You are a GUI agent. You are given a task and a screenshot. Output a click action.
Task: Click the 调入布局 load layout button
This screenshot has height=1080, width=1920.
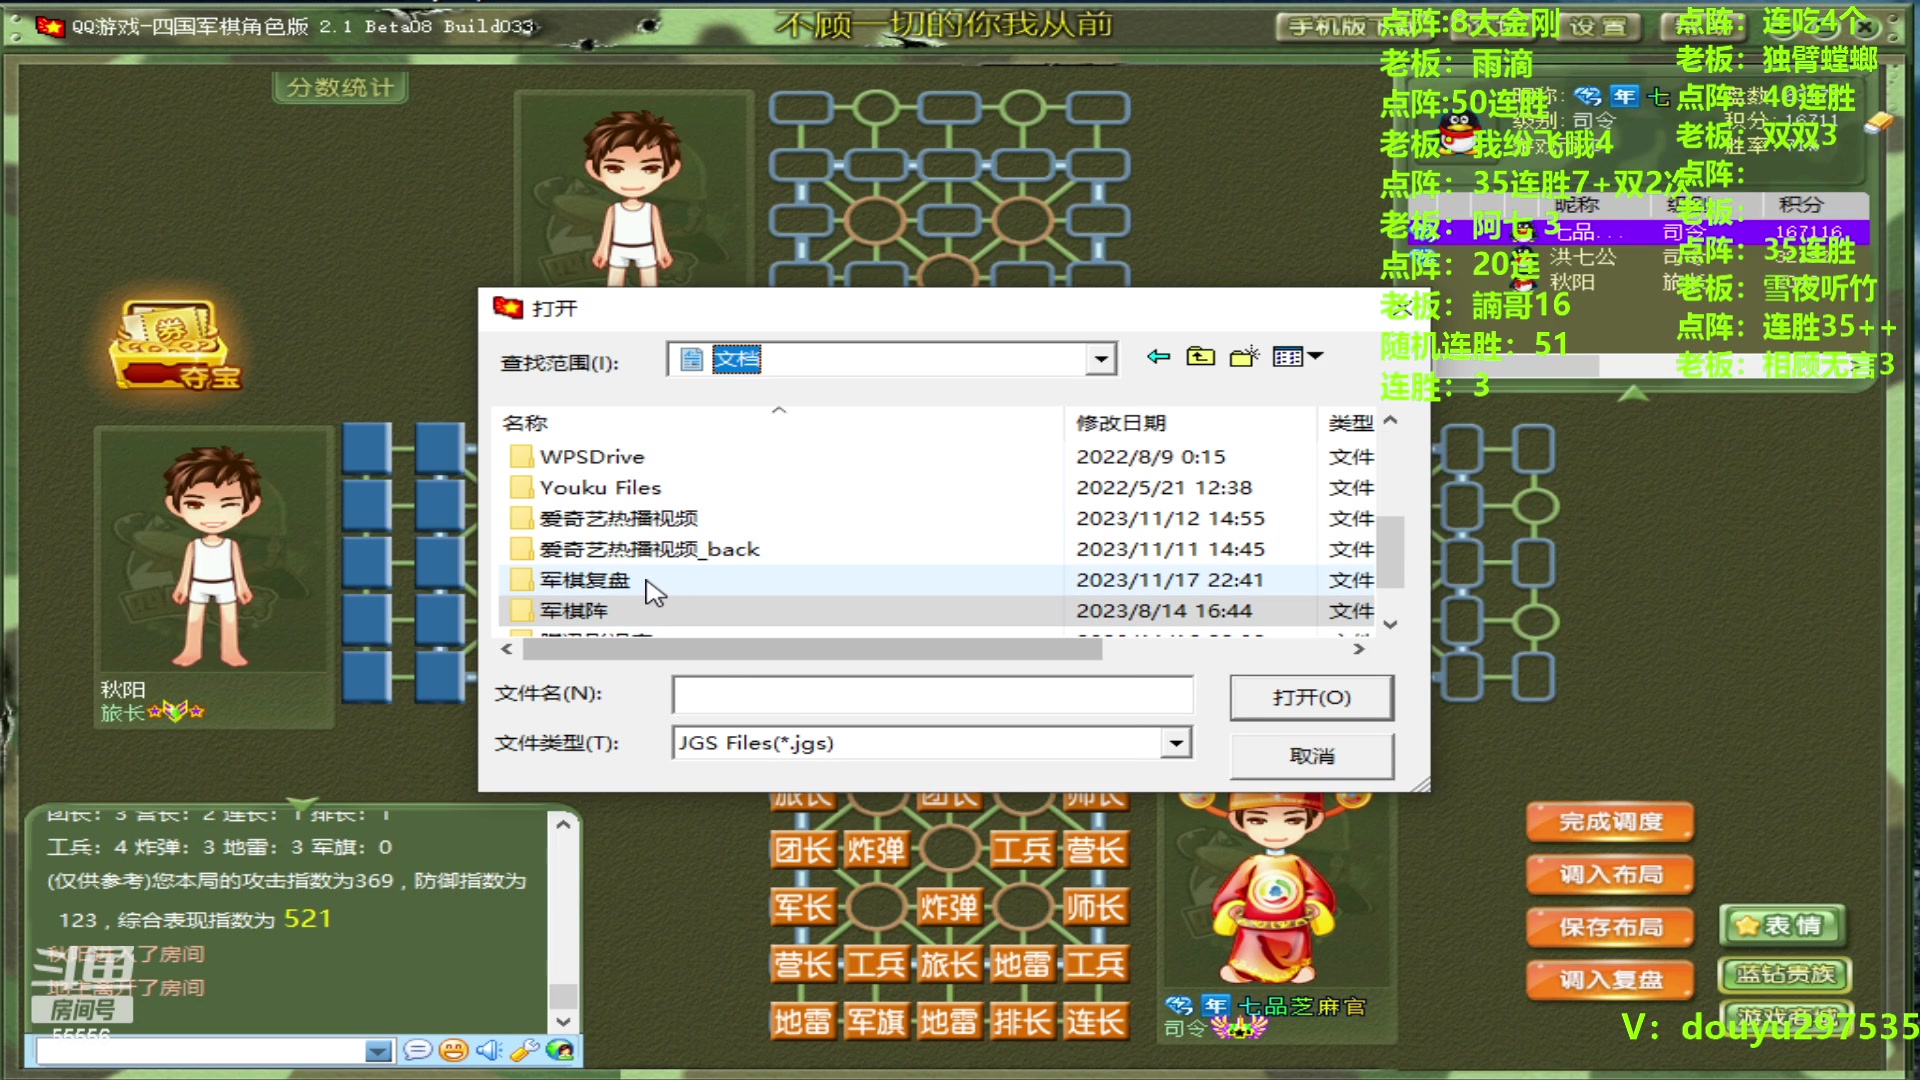[1610, 875]
